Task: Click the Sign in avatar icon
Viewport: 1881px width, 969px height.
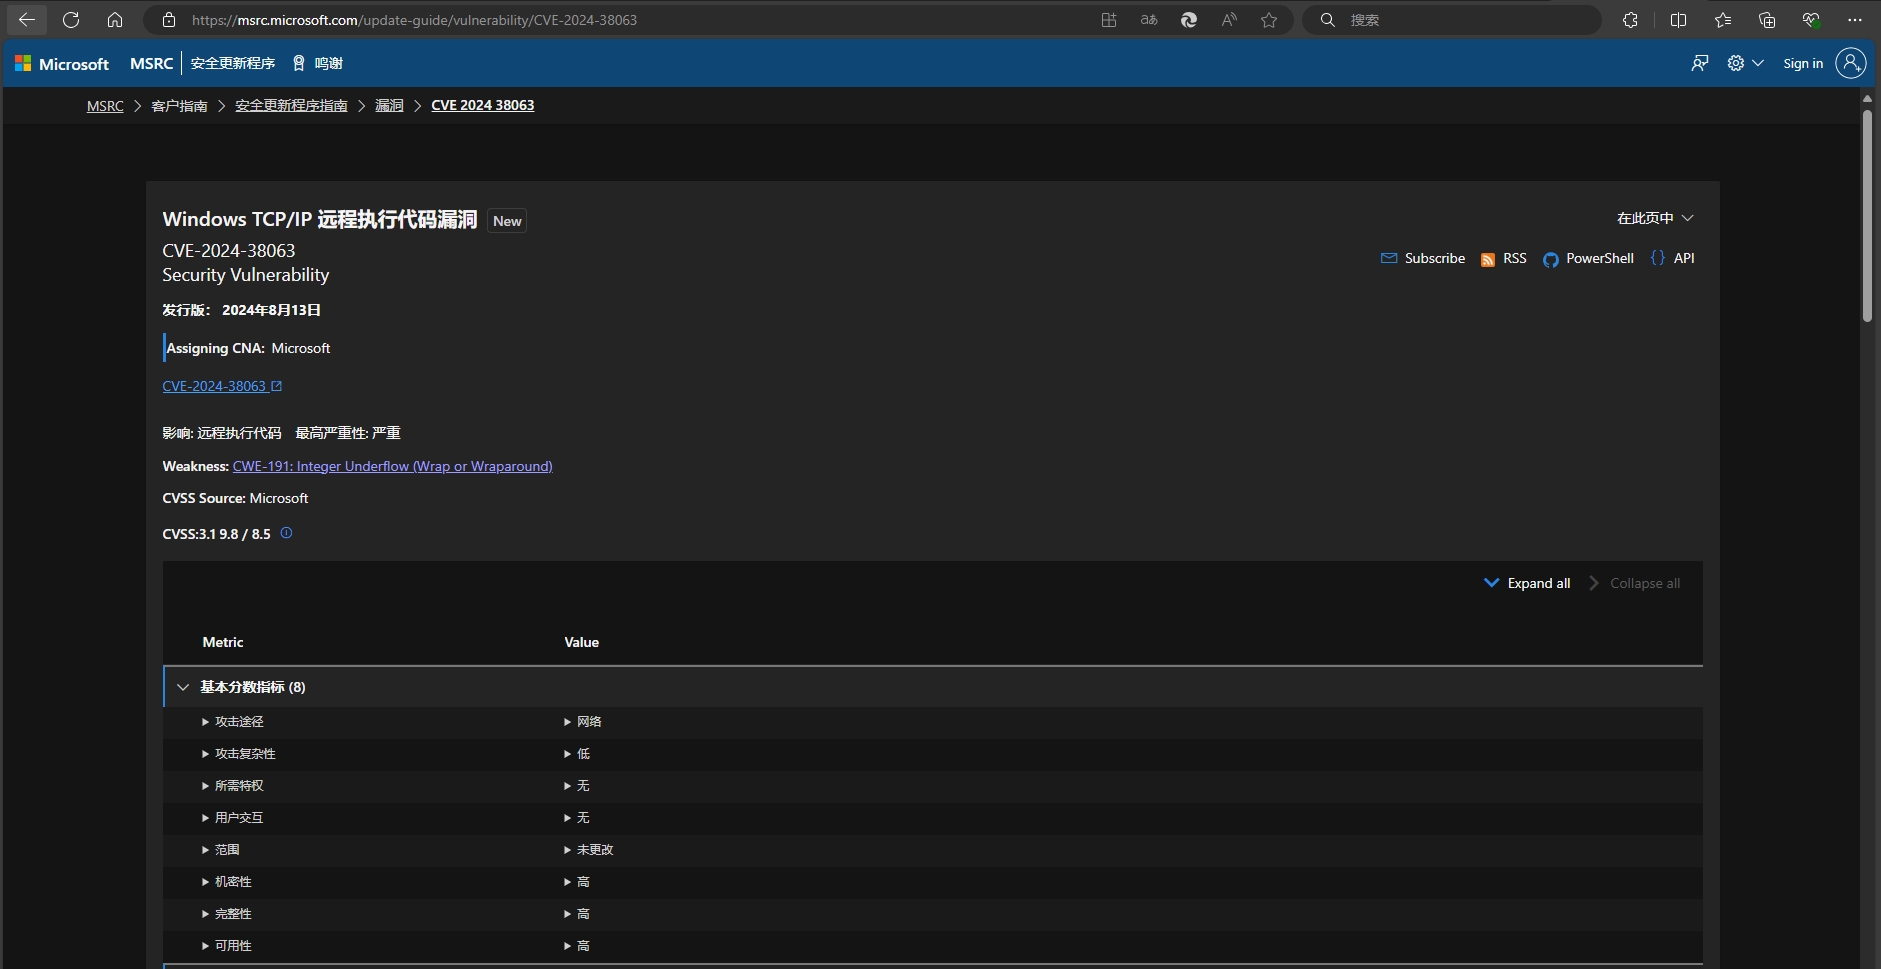Action: point(1850,63)
